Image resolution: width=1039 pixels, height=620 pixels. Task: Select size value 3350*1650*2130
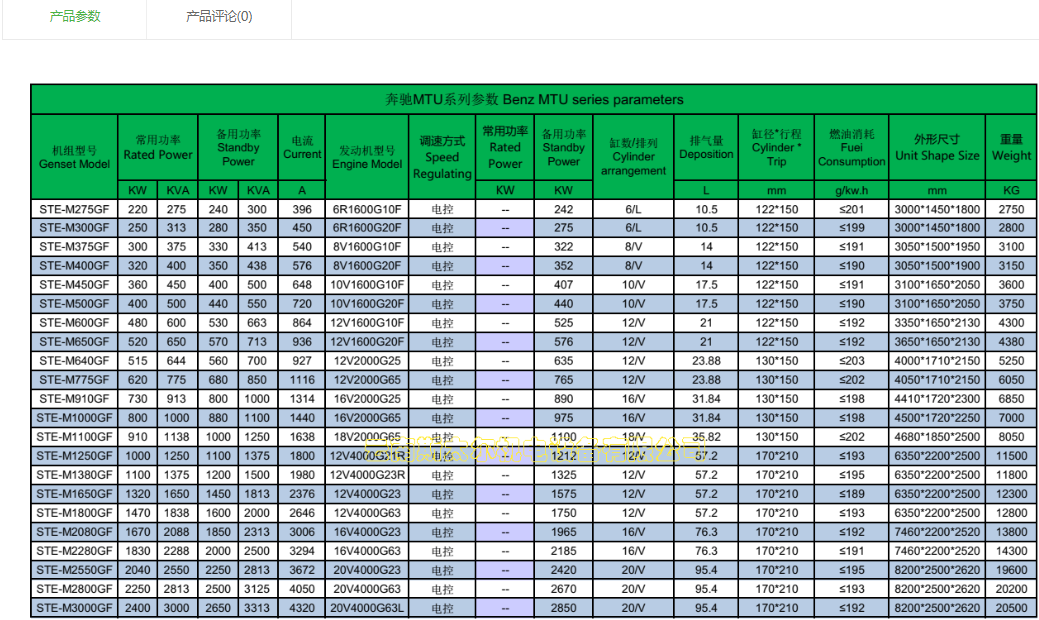click(937, 323)
